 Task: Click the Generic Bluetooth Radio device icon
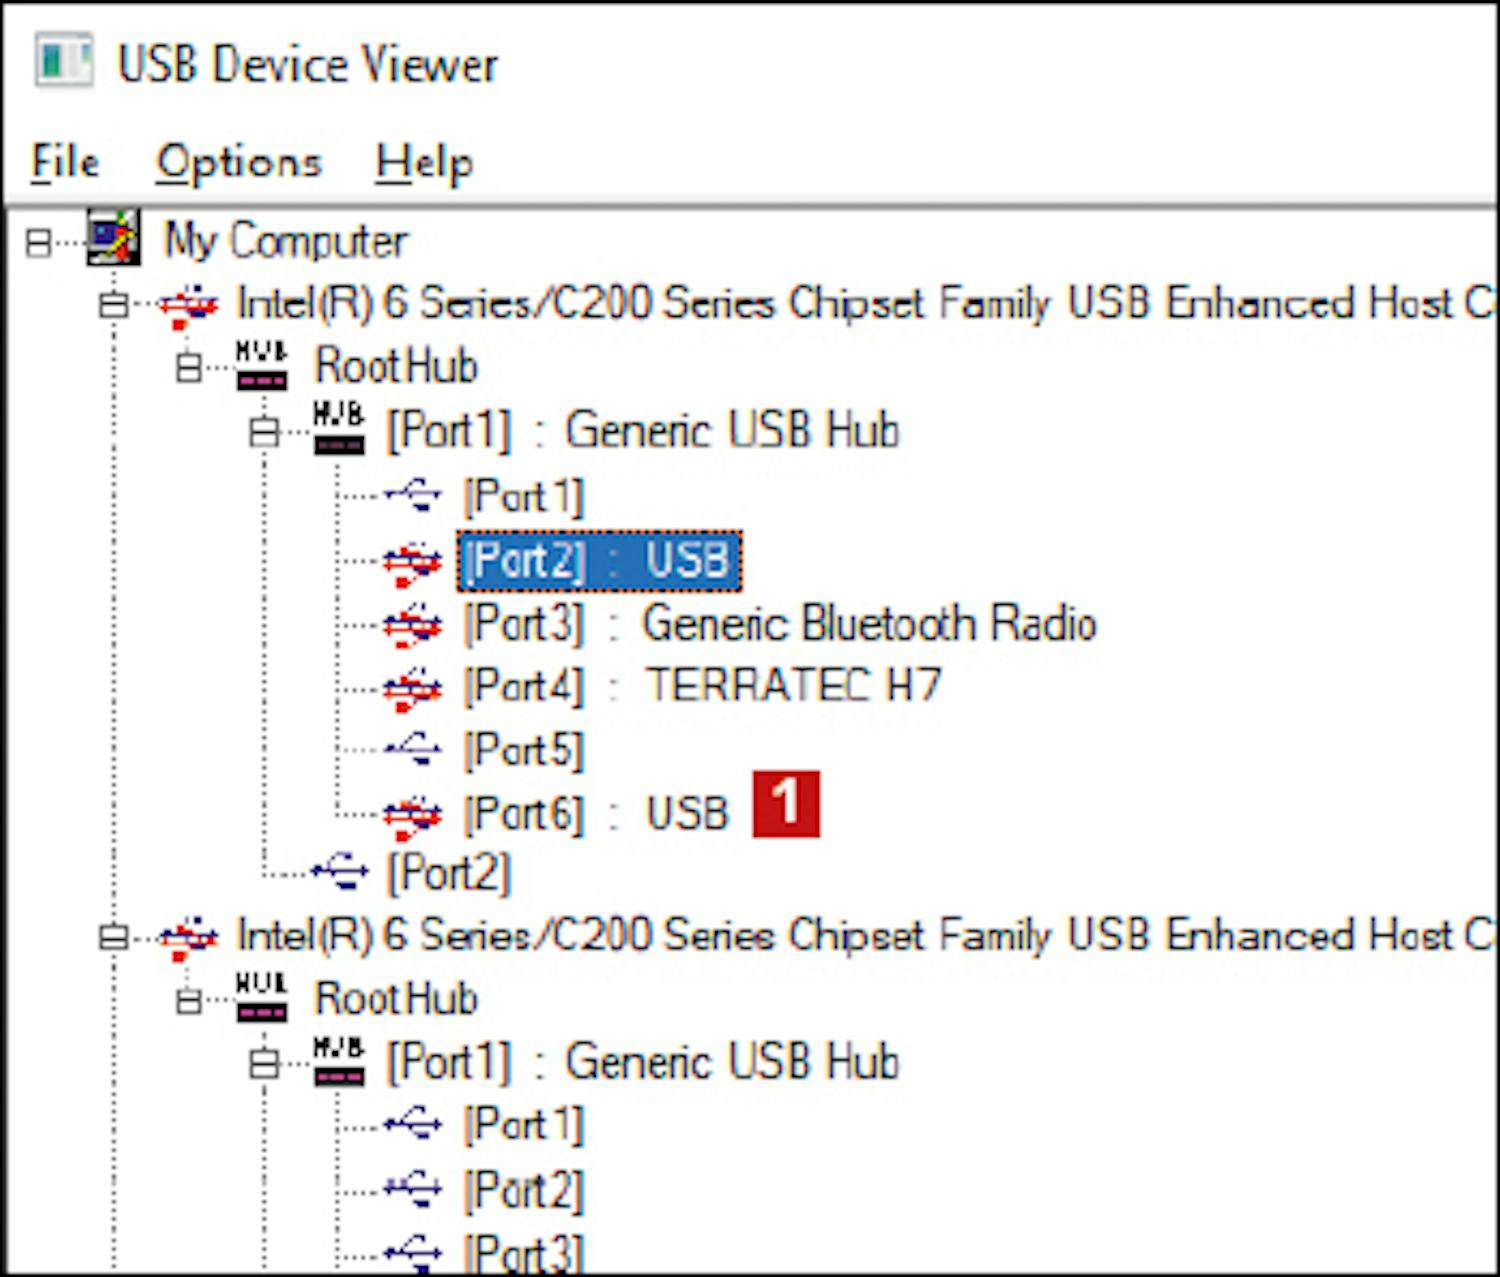[x=413, y=625]
